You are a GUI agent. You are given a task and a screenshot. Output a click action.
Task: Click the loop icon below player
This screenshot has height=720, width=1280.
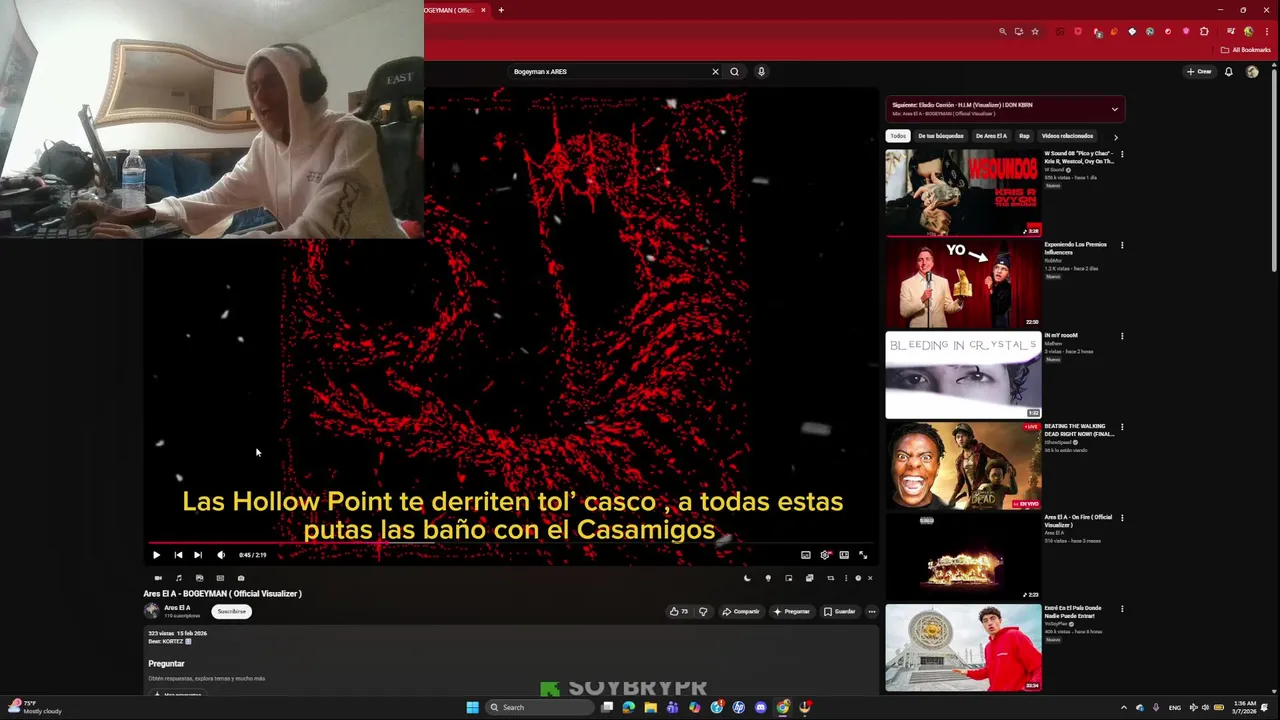pos(830,578)
